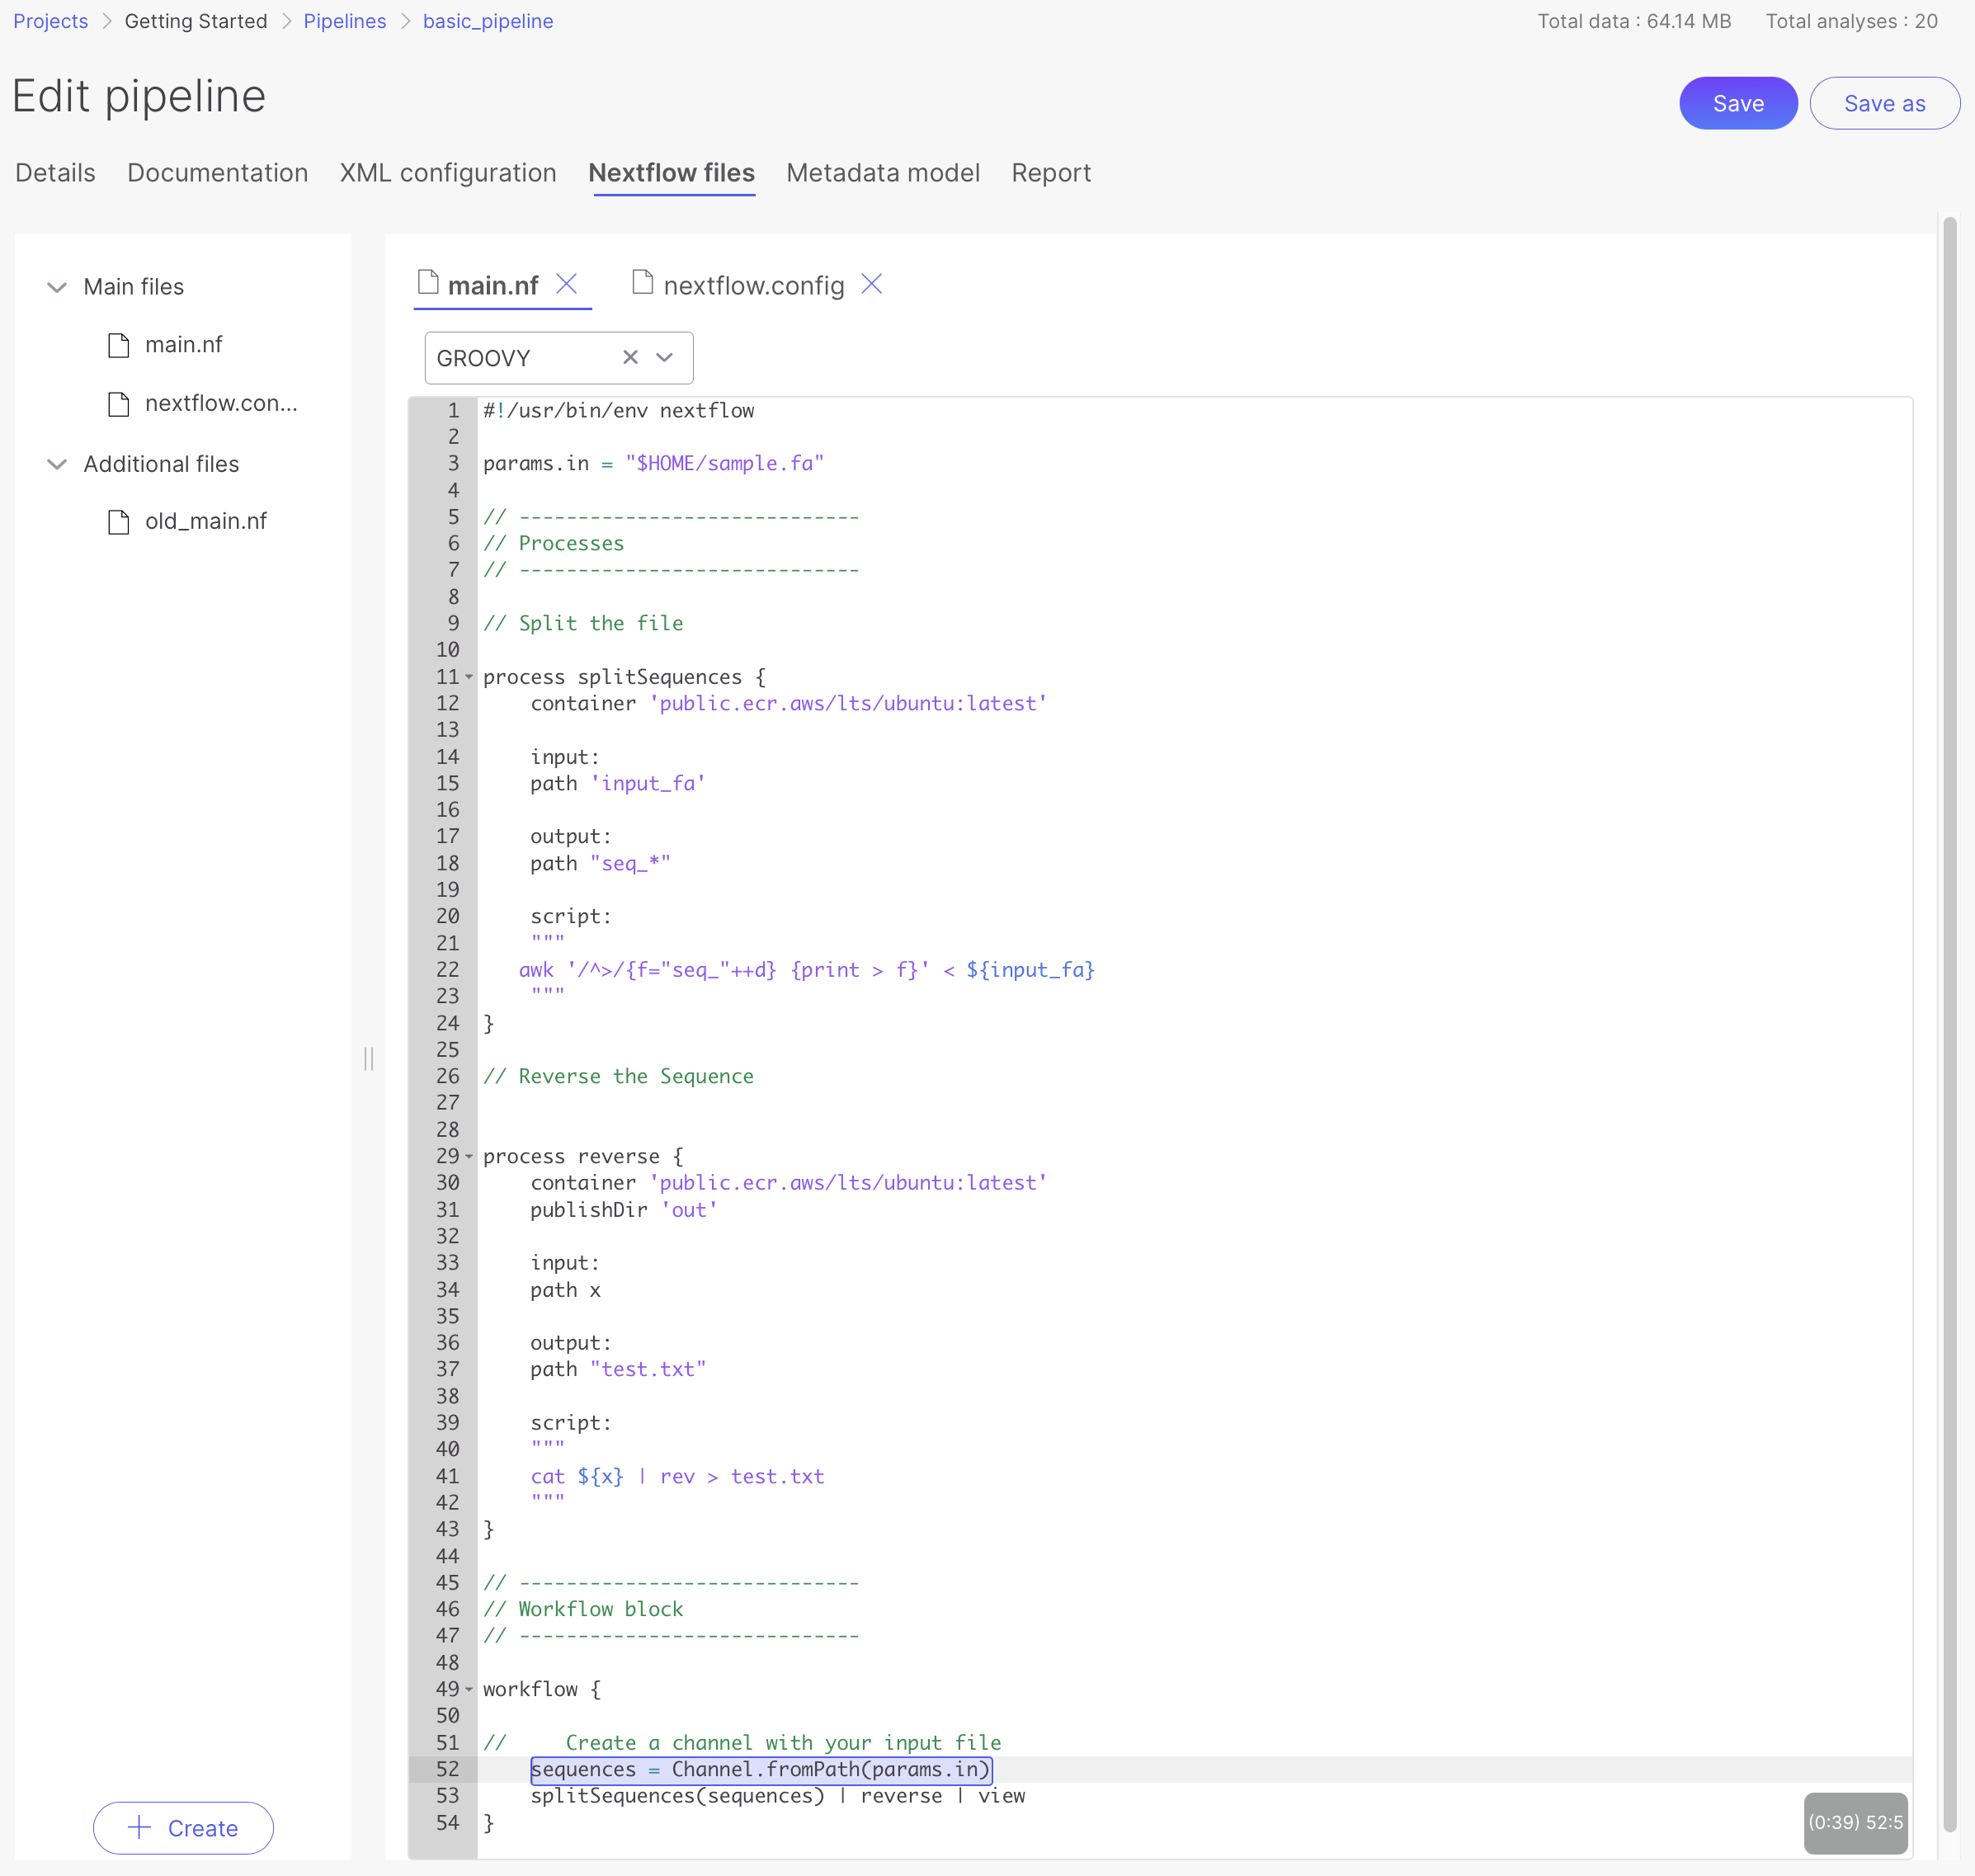Create a new file with plus button
The height and width of the screenshot is (1876, 1975).
(183, 1827)
